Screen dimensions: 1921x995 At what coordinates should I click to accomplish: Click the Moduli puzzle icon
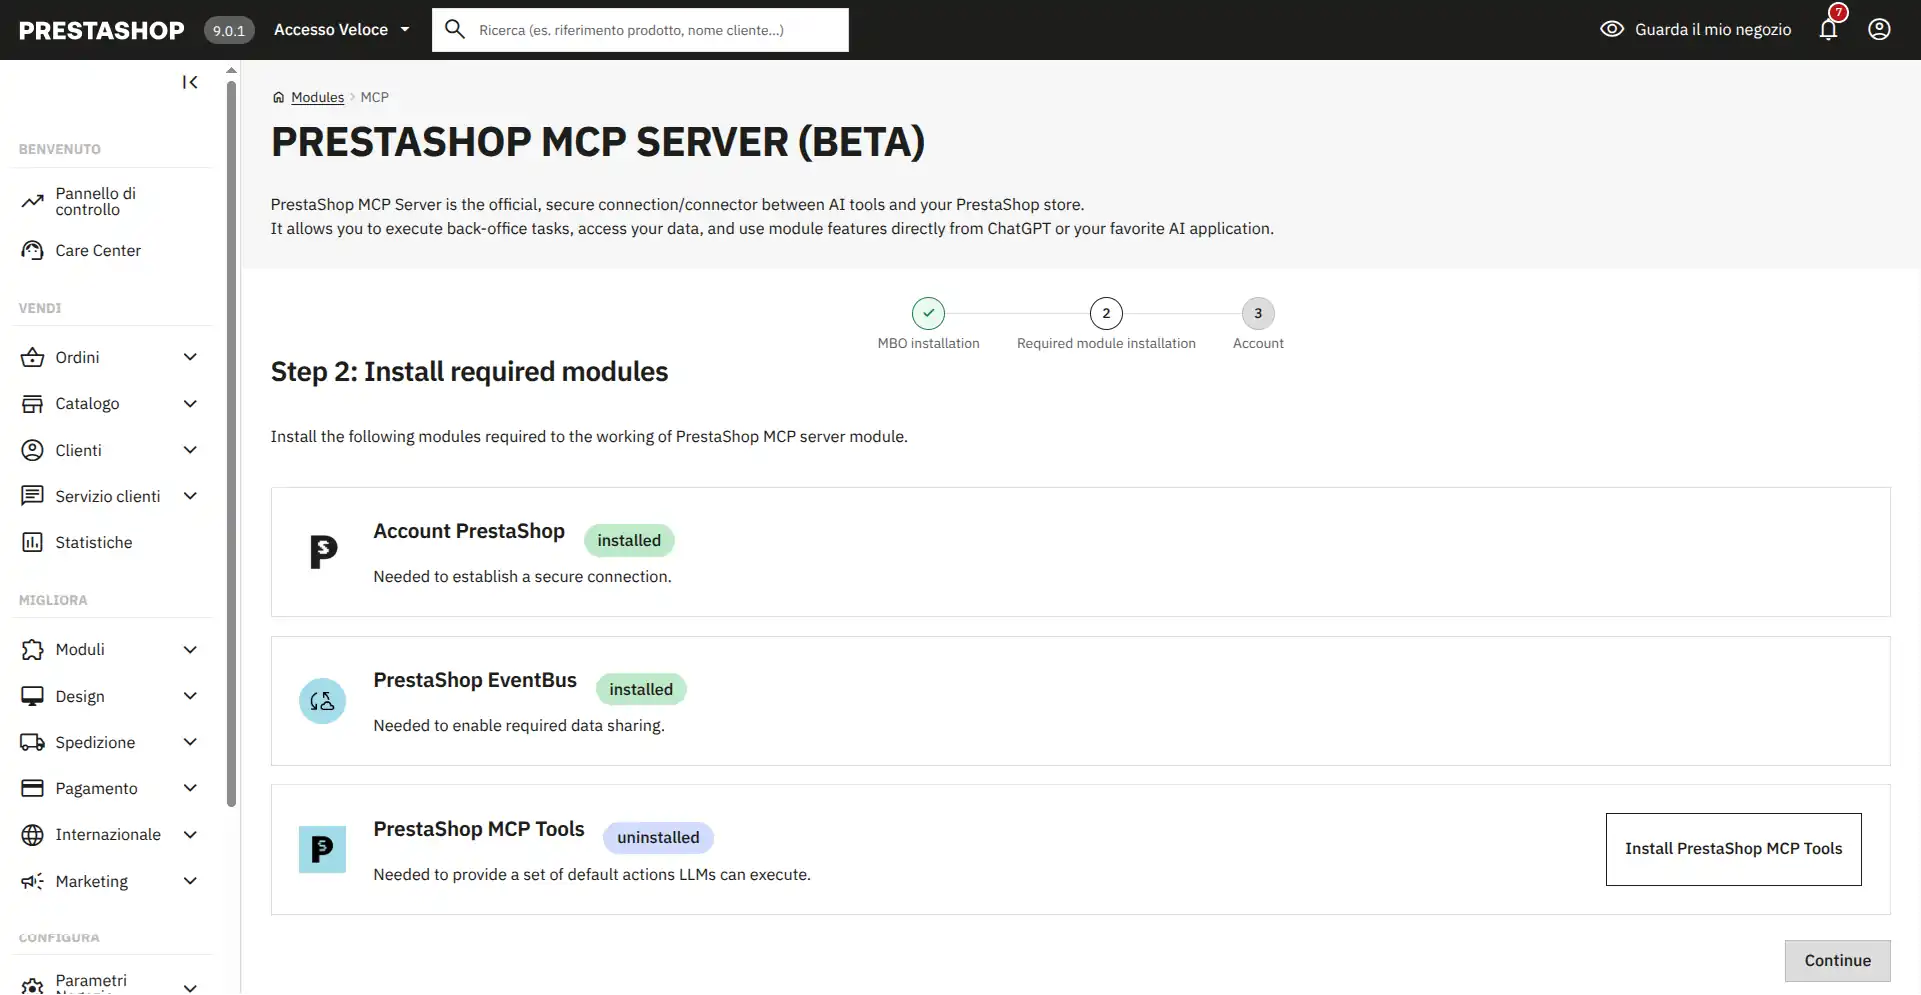pyautogui.click(x=33, y=649)
